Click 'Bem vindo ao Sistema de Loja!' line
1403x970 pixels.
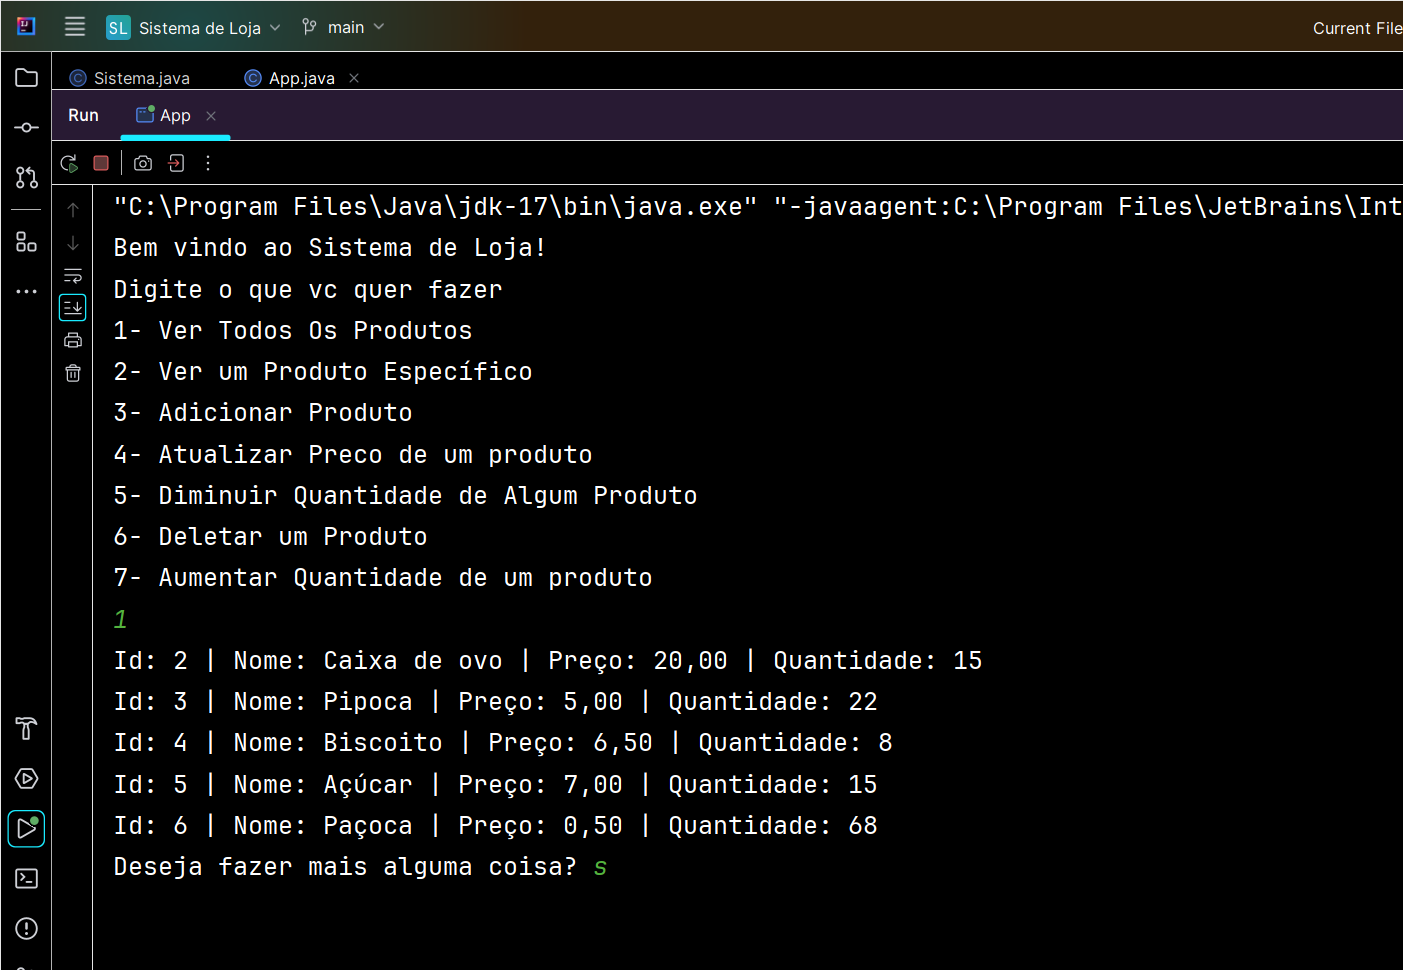pyautogui.click(x=330, y=248)
